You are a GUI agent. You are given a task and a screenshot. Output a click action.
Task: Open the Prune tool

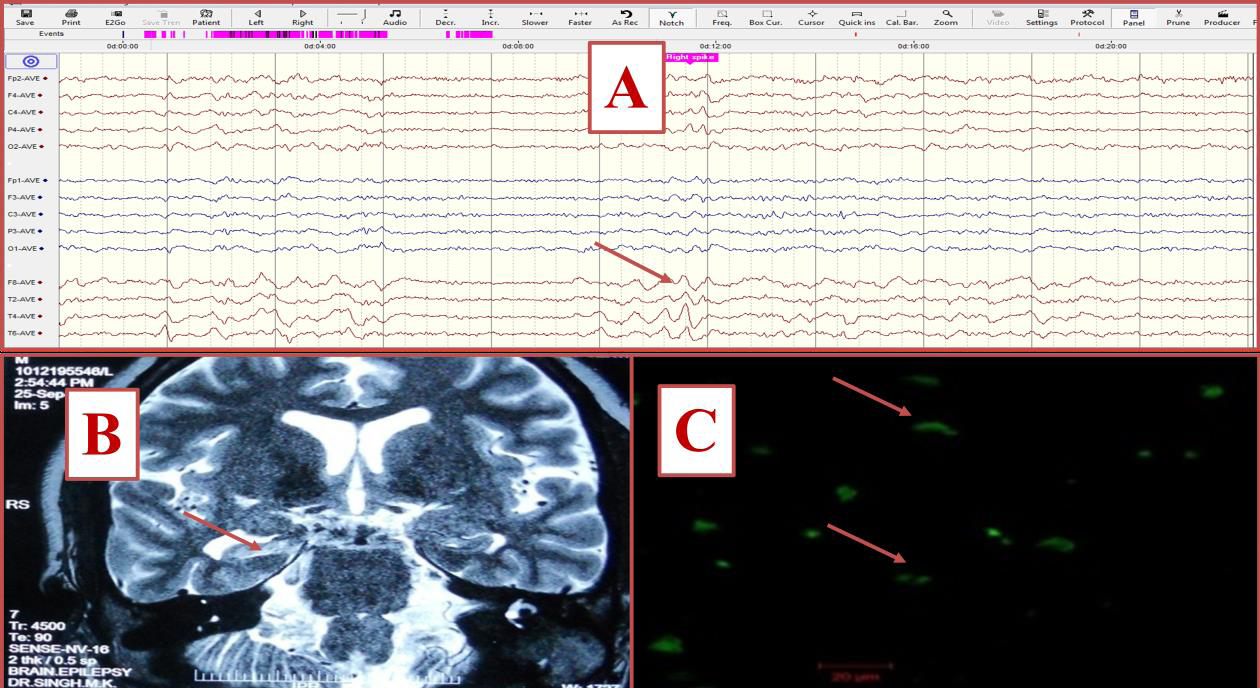1178,17
